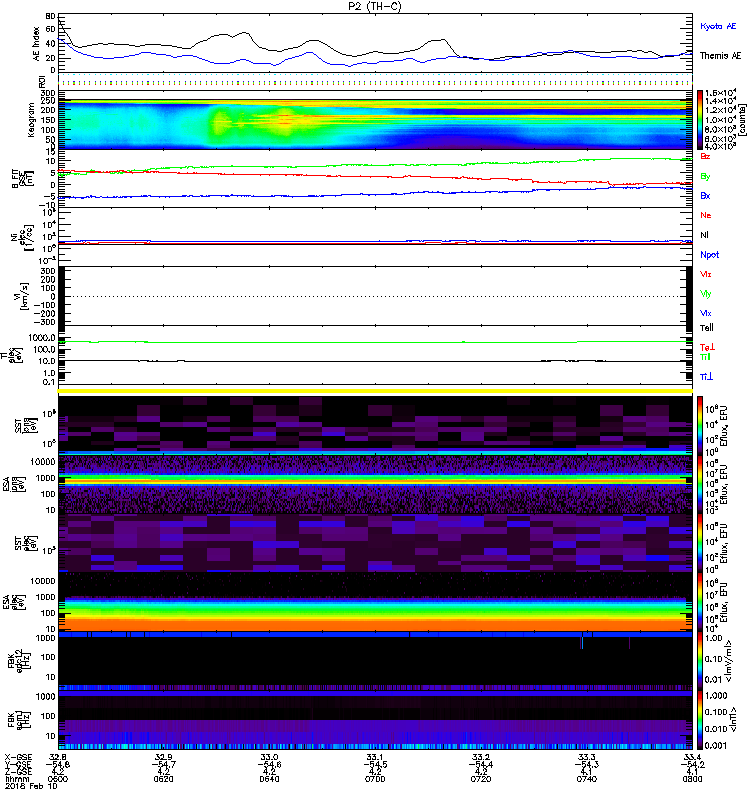Click the 'B_FIT GSE [nT]' axis label
This screenshot has height=800, width=750.
point(22,178)
